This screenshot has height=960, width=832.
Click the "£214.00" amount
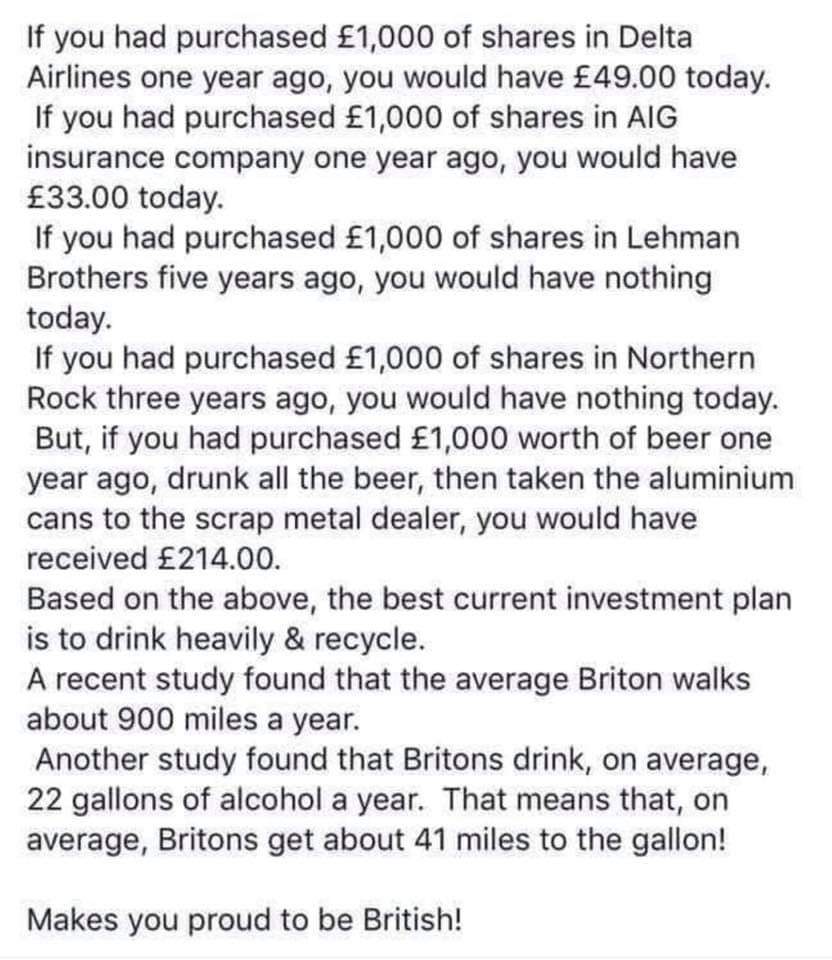coord(213,559)
